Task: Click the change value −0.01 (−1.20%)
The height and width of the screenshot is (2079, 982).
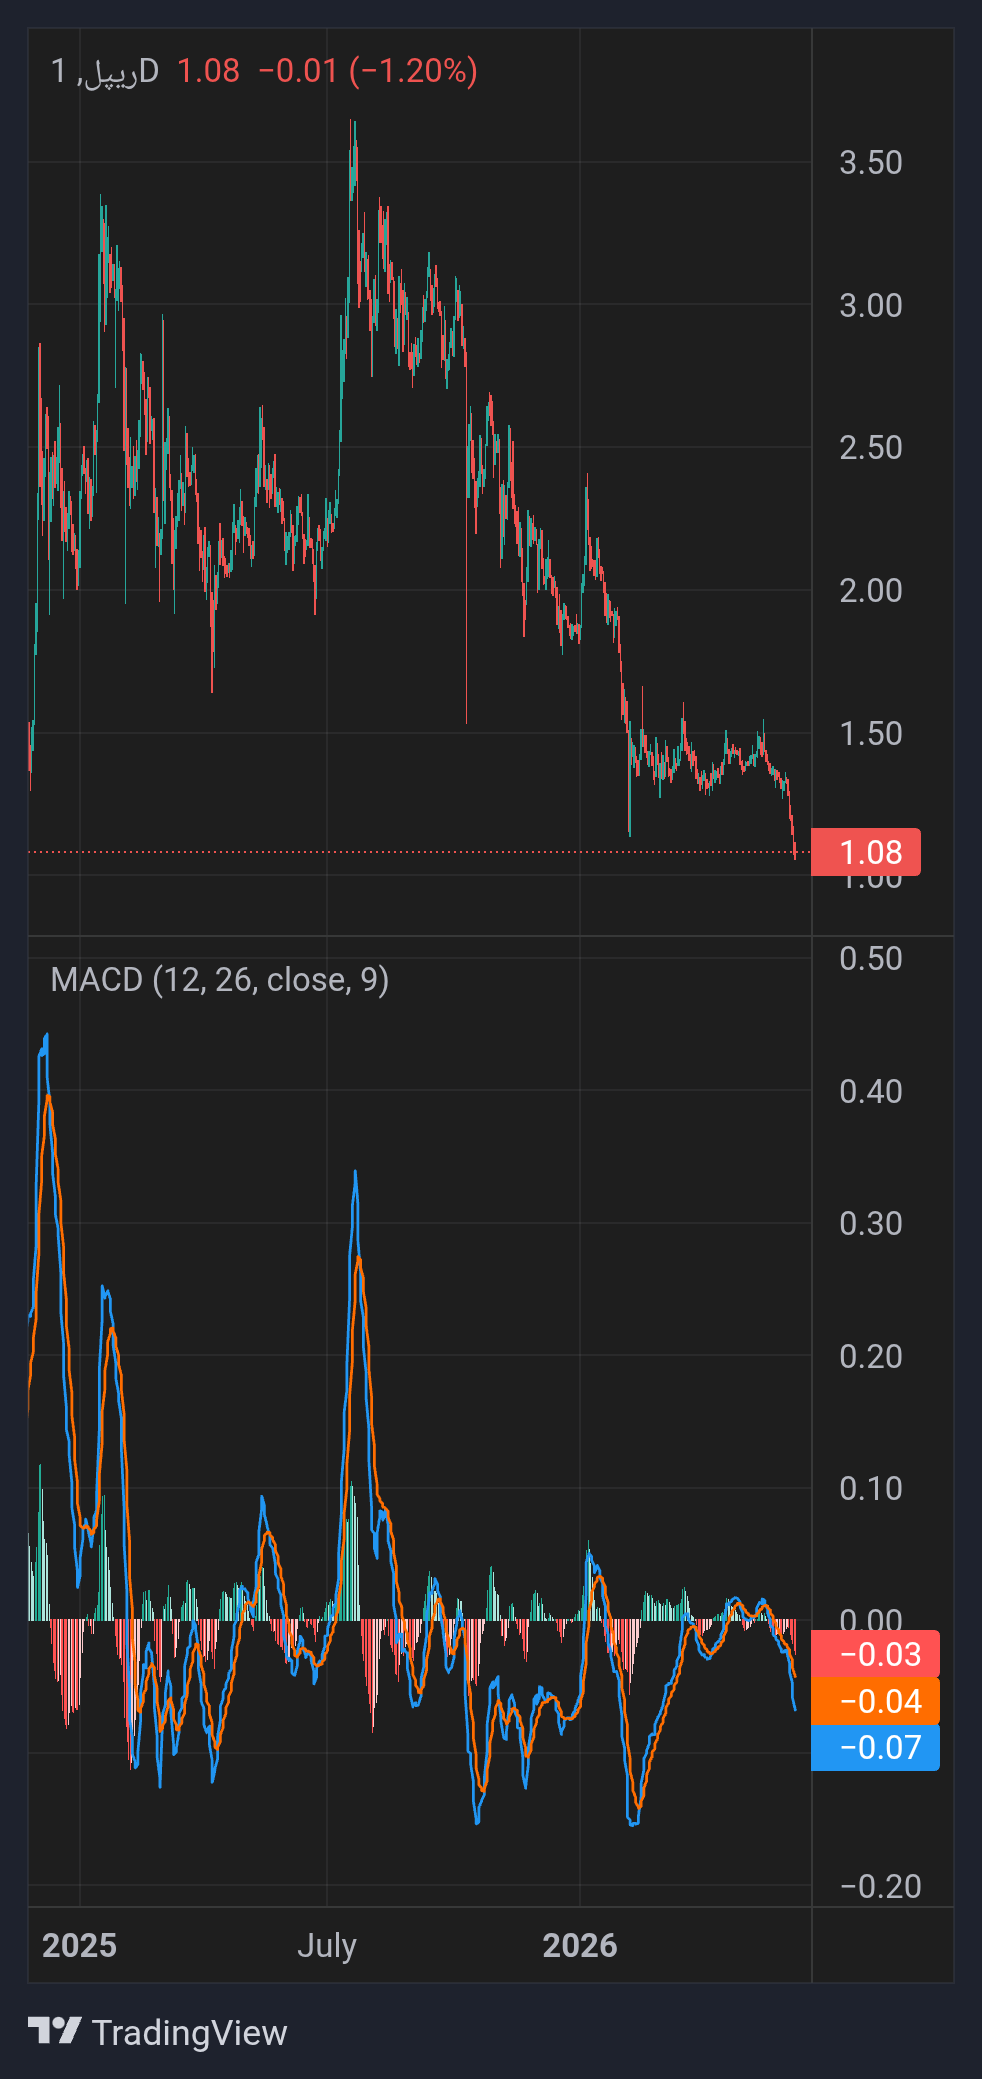Action: [368, 71]
